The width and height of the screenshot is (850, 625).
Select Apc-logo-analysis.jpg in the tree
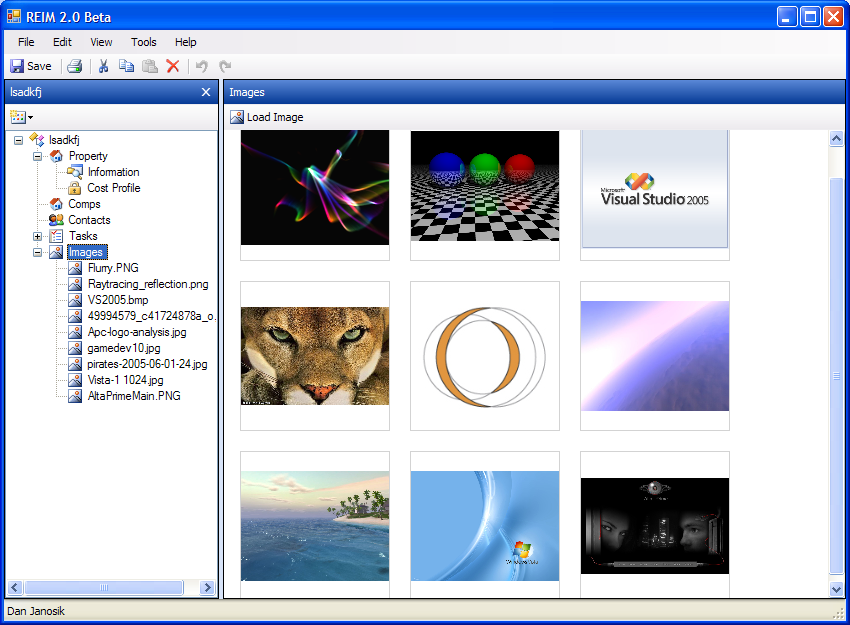pyautogui.click(x=137, y=332)
